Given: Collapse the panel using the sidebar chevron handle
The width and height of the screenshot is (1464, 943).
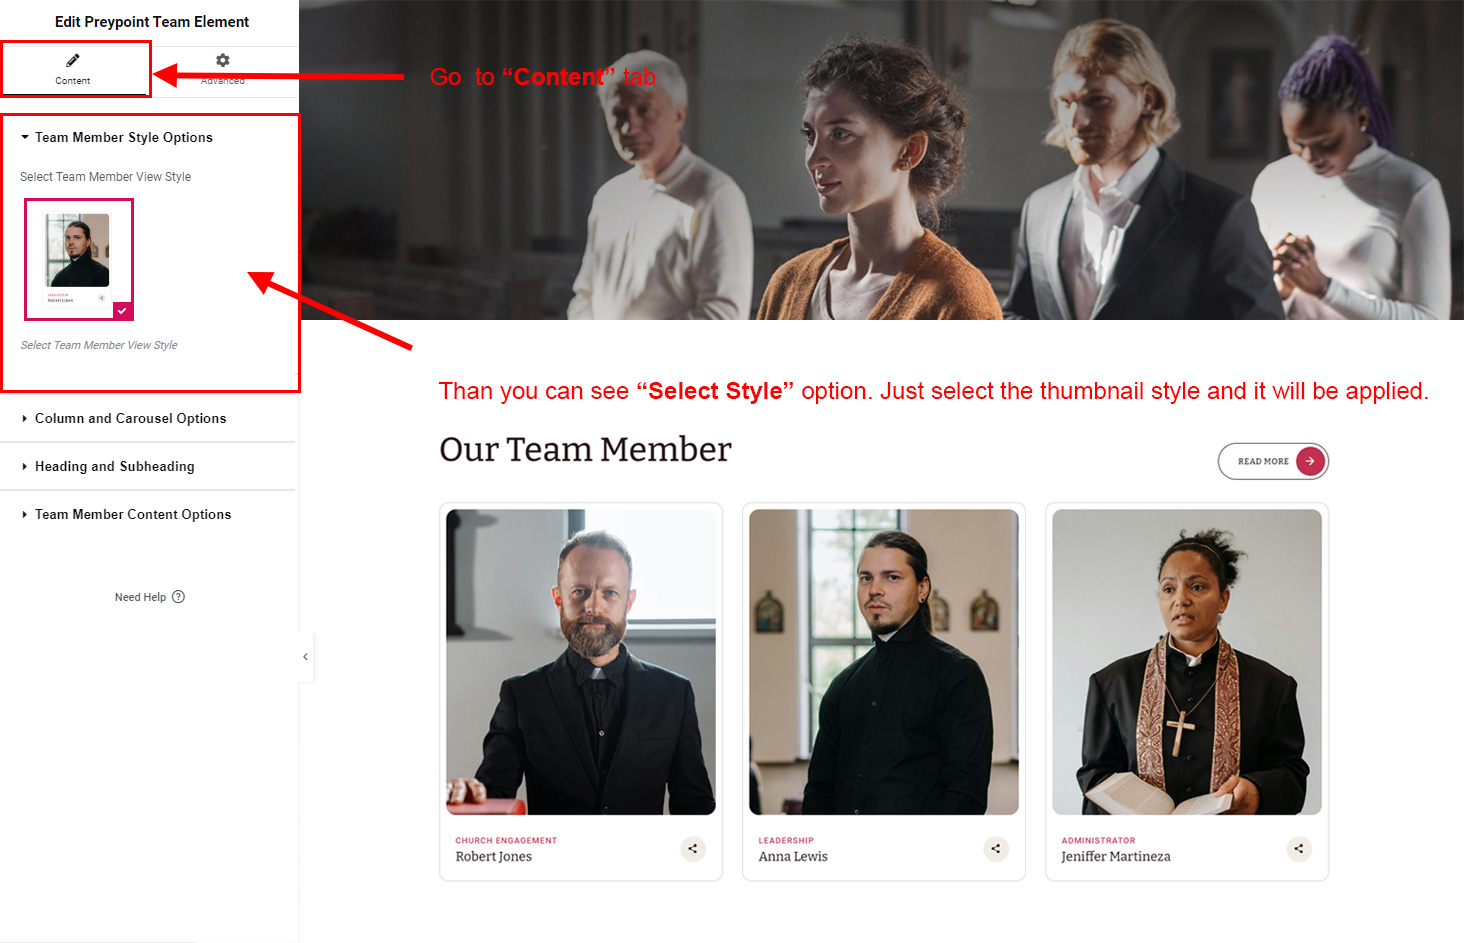Looking at the screenshot, I should [306, 657].
